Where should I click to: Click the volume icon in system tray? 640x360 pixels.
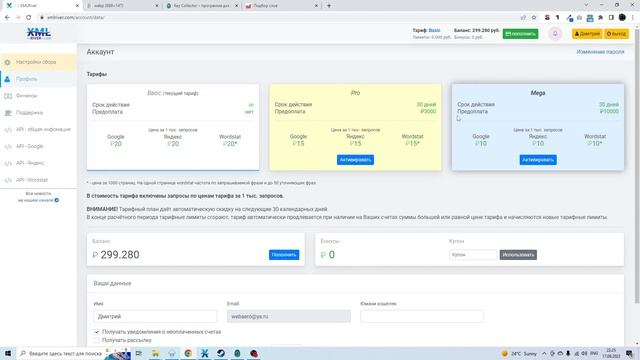click(584, 353)
